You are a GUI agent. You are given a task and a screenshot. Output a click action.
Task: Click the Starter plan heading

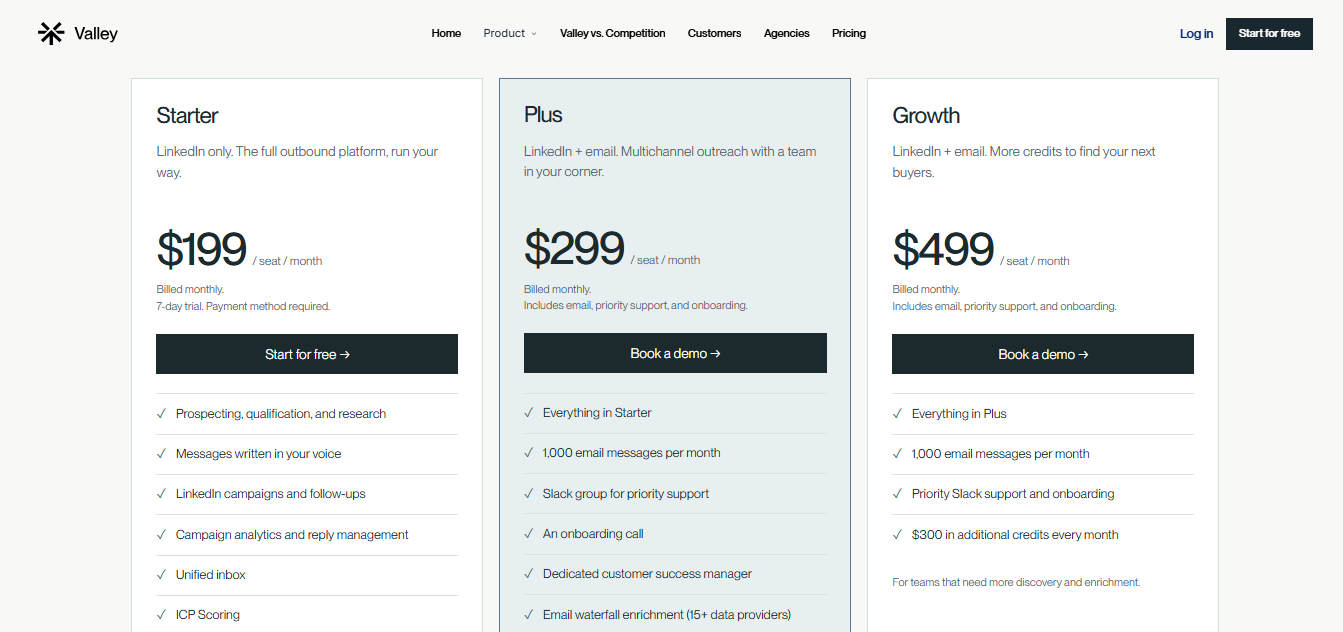pyautogui.click(x=187, y=115)
